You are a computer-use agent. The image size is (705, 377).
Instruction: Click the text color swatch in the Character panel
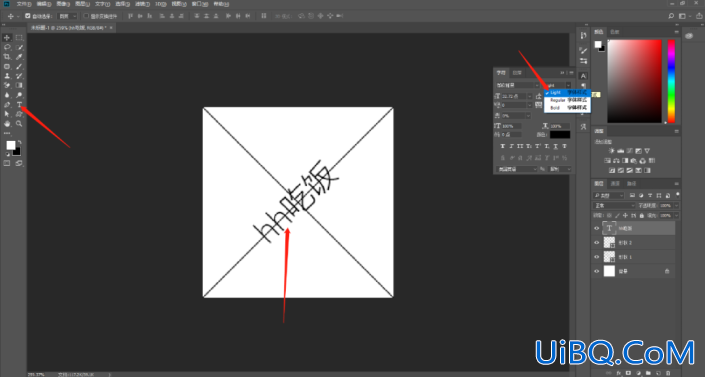pos(560,135)
